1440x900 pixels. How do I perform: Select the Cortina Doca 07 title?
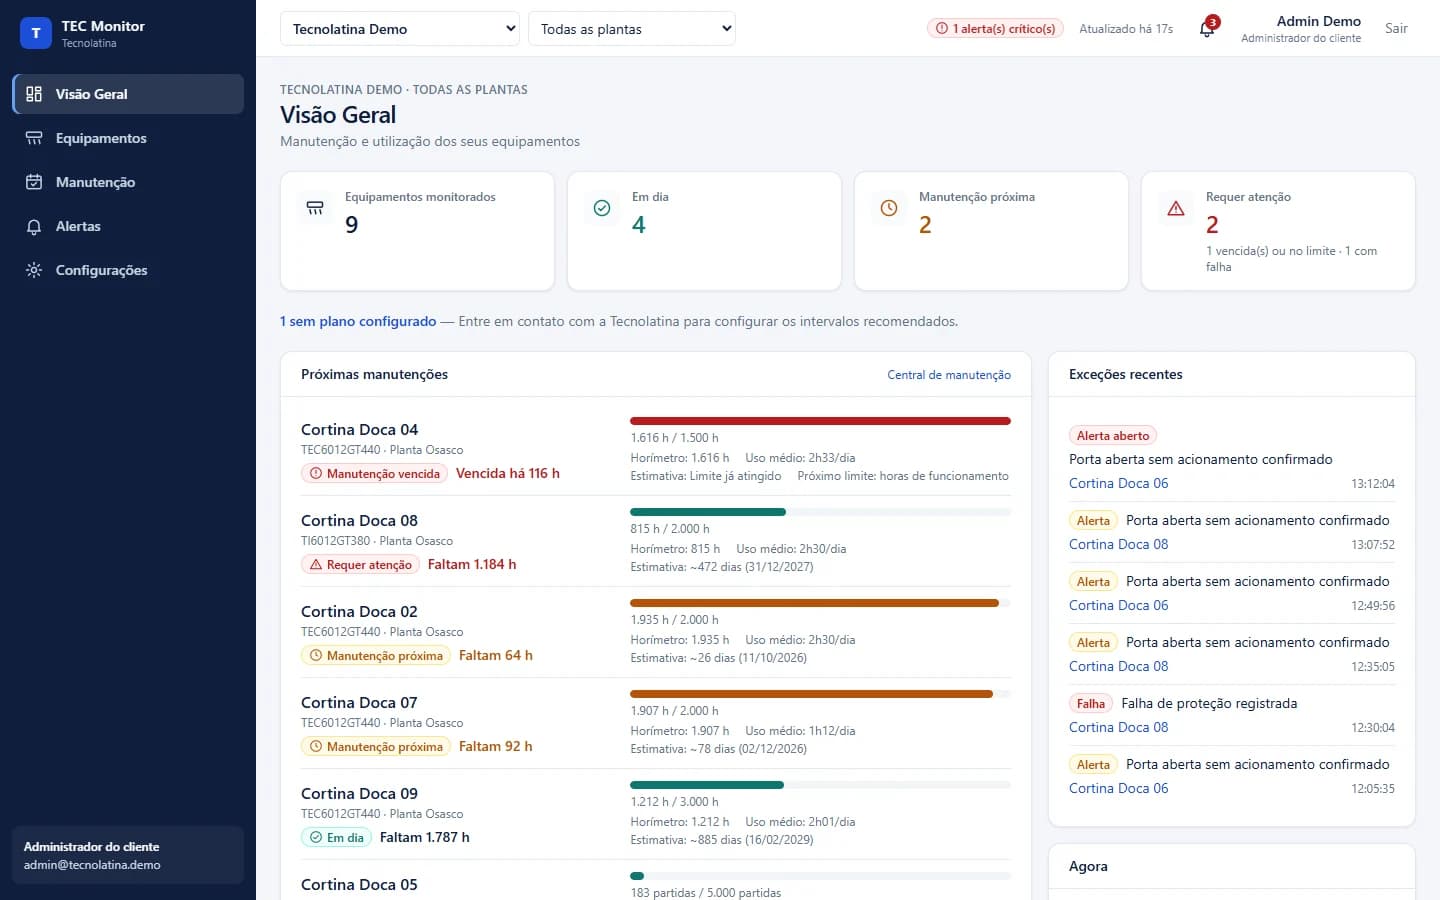click(x=359, y=703)
